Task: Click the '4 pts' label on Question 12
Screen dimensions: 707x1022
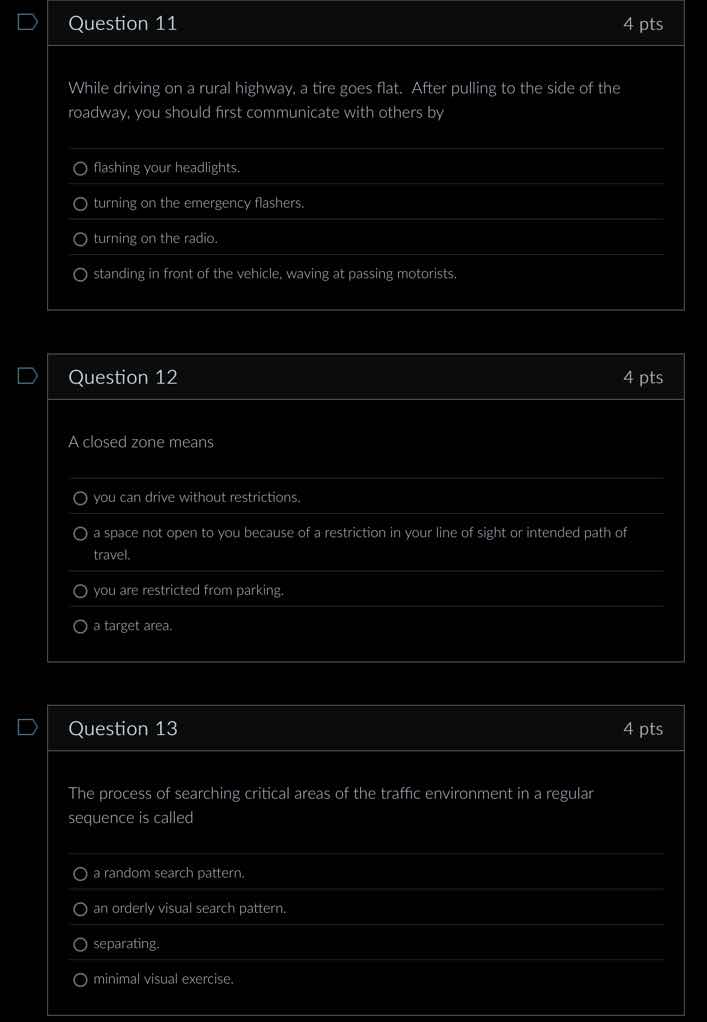Action: coord(643,377)
